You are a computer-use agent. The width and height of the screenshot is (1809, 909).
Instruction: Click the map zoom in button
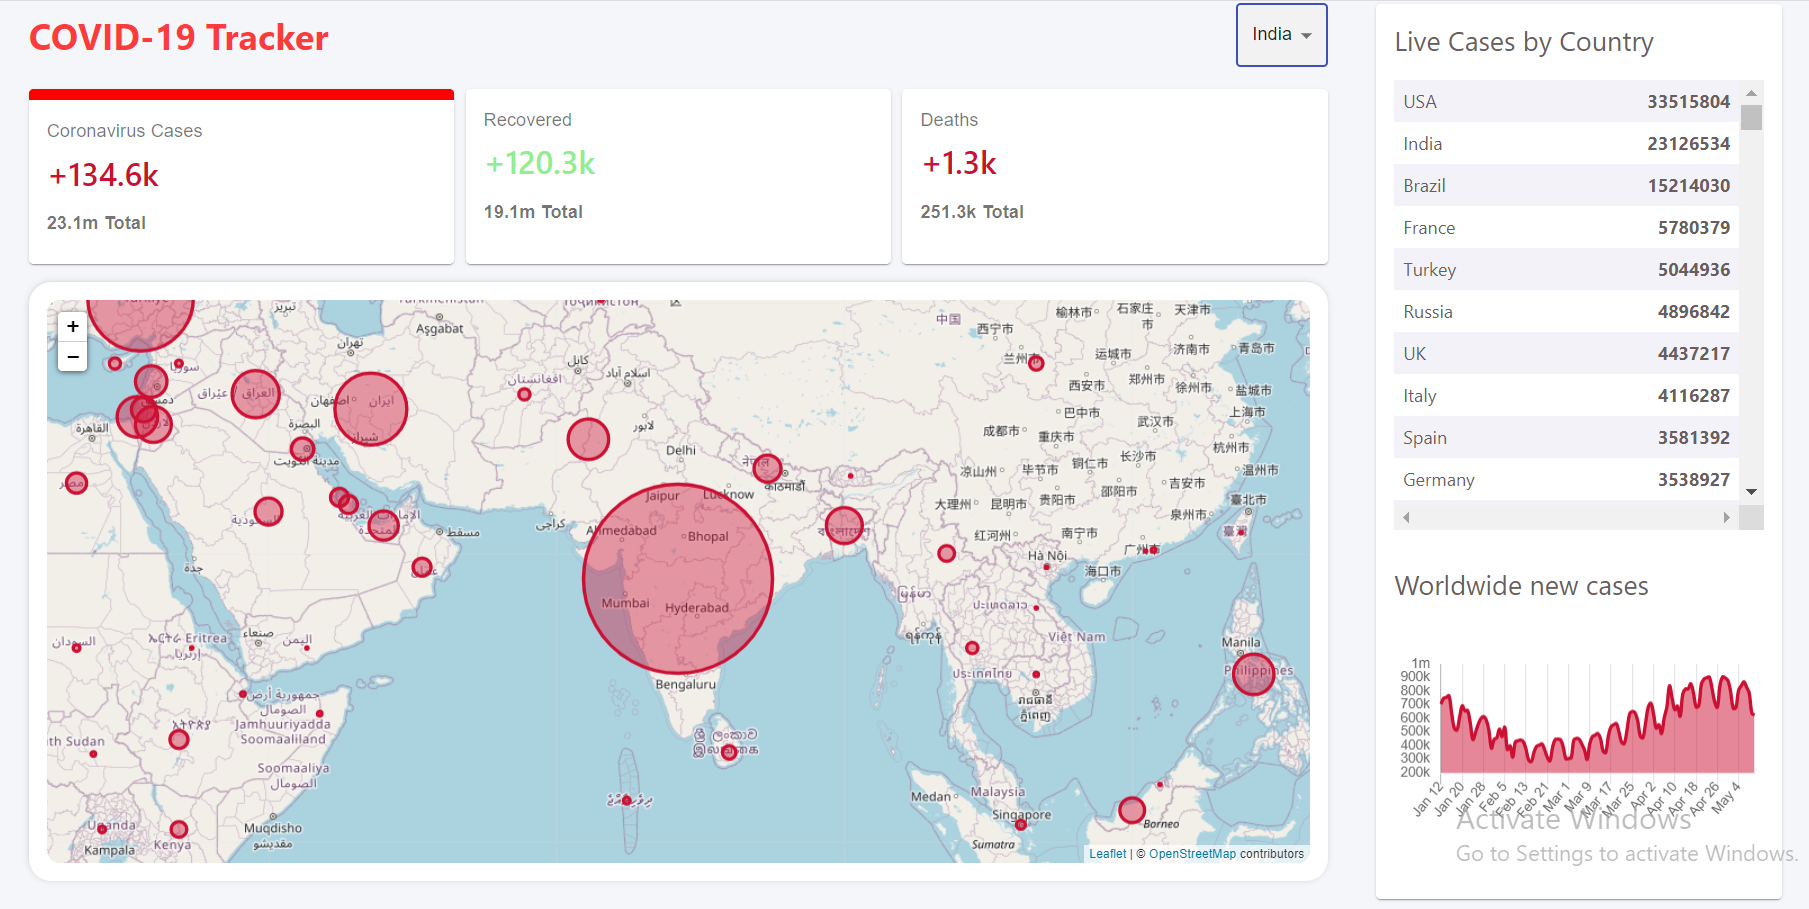click(x=72, y=325)
